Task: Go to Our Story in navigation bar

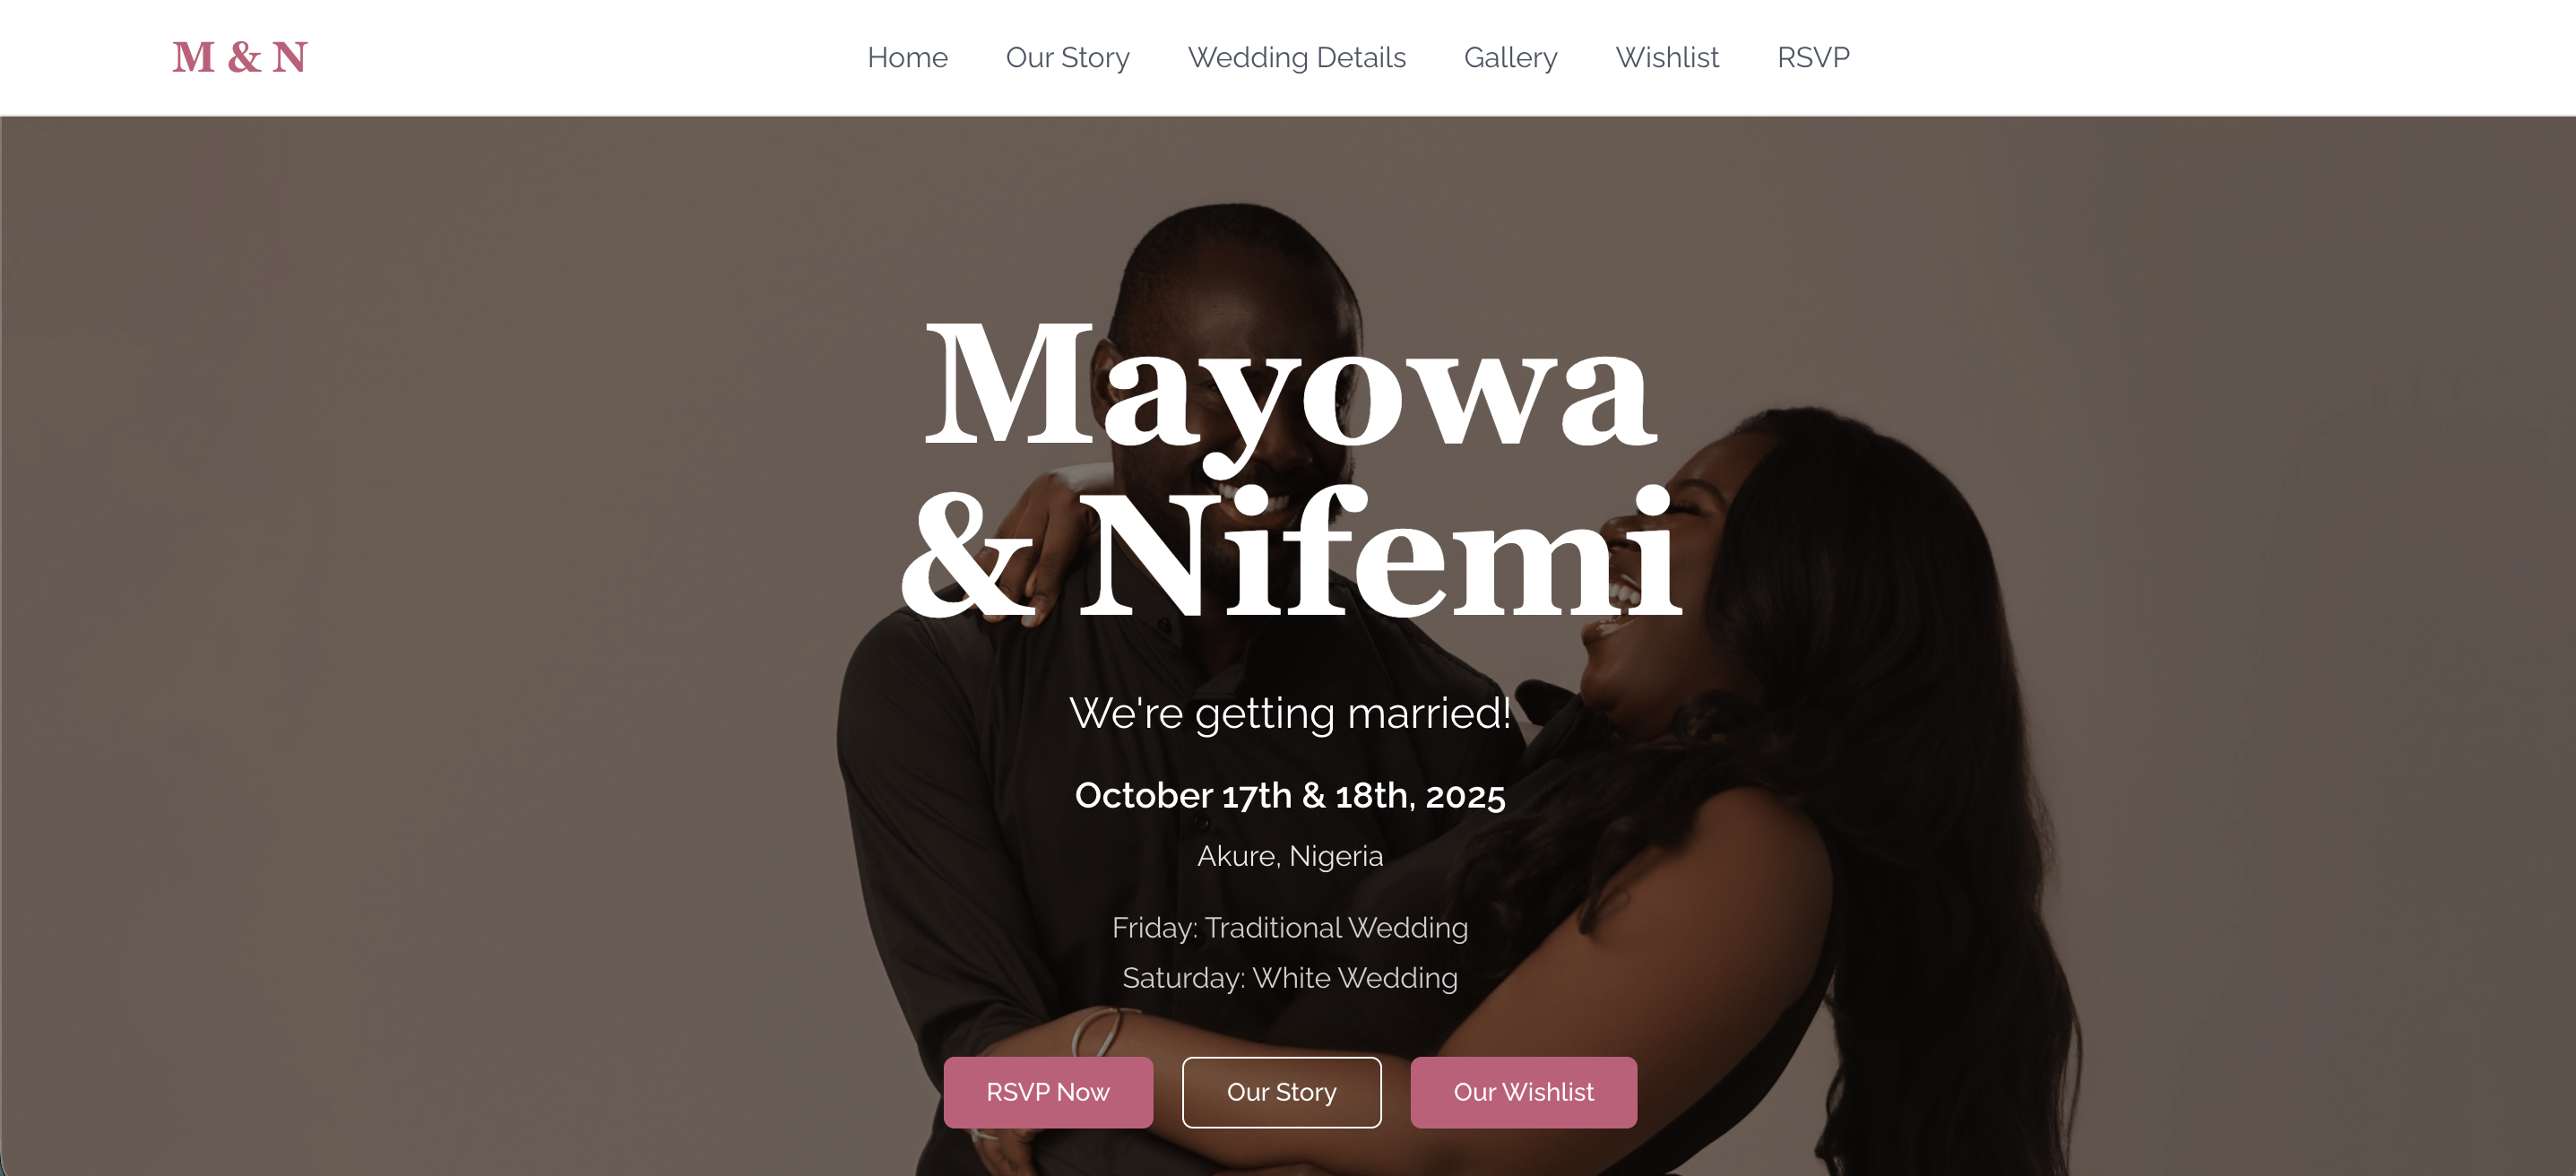Action: 1067,57
